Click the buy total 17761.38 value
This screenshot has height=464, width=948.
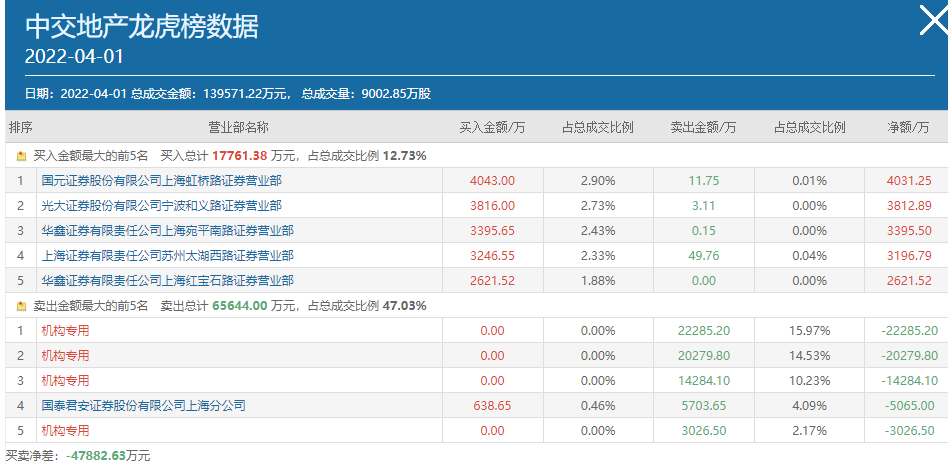tap(239, 156)
